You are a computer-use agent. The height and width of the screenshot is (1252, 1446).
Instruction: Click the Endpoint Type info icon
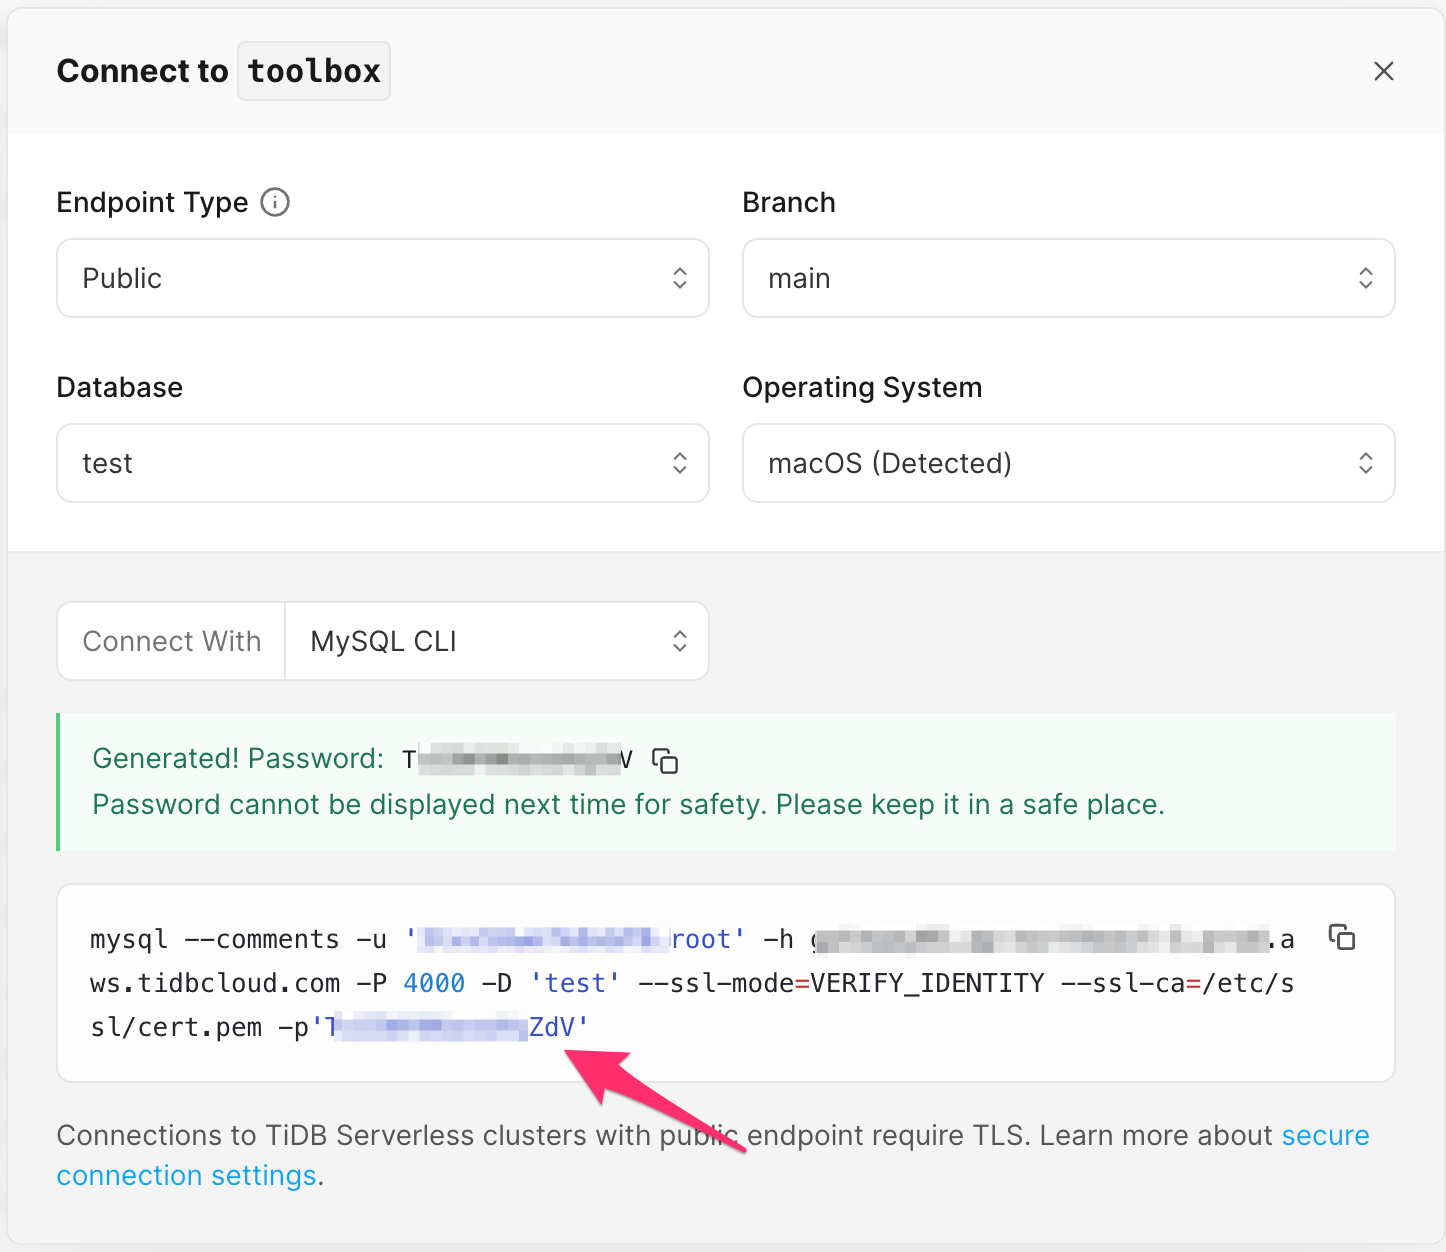[275, 202]
